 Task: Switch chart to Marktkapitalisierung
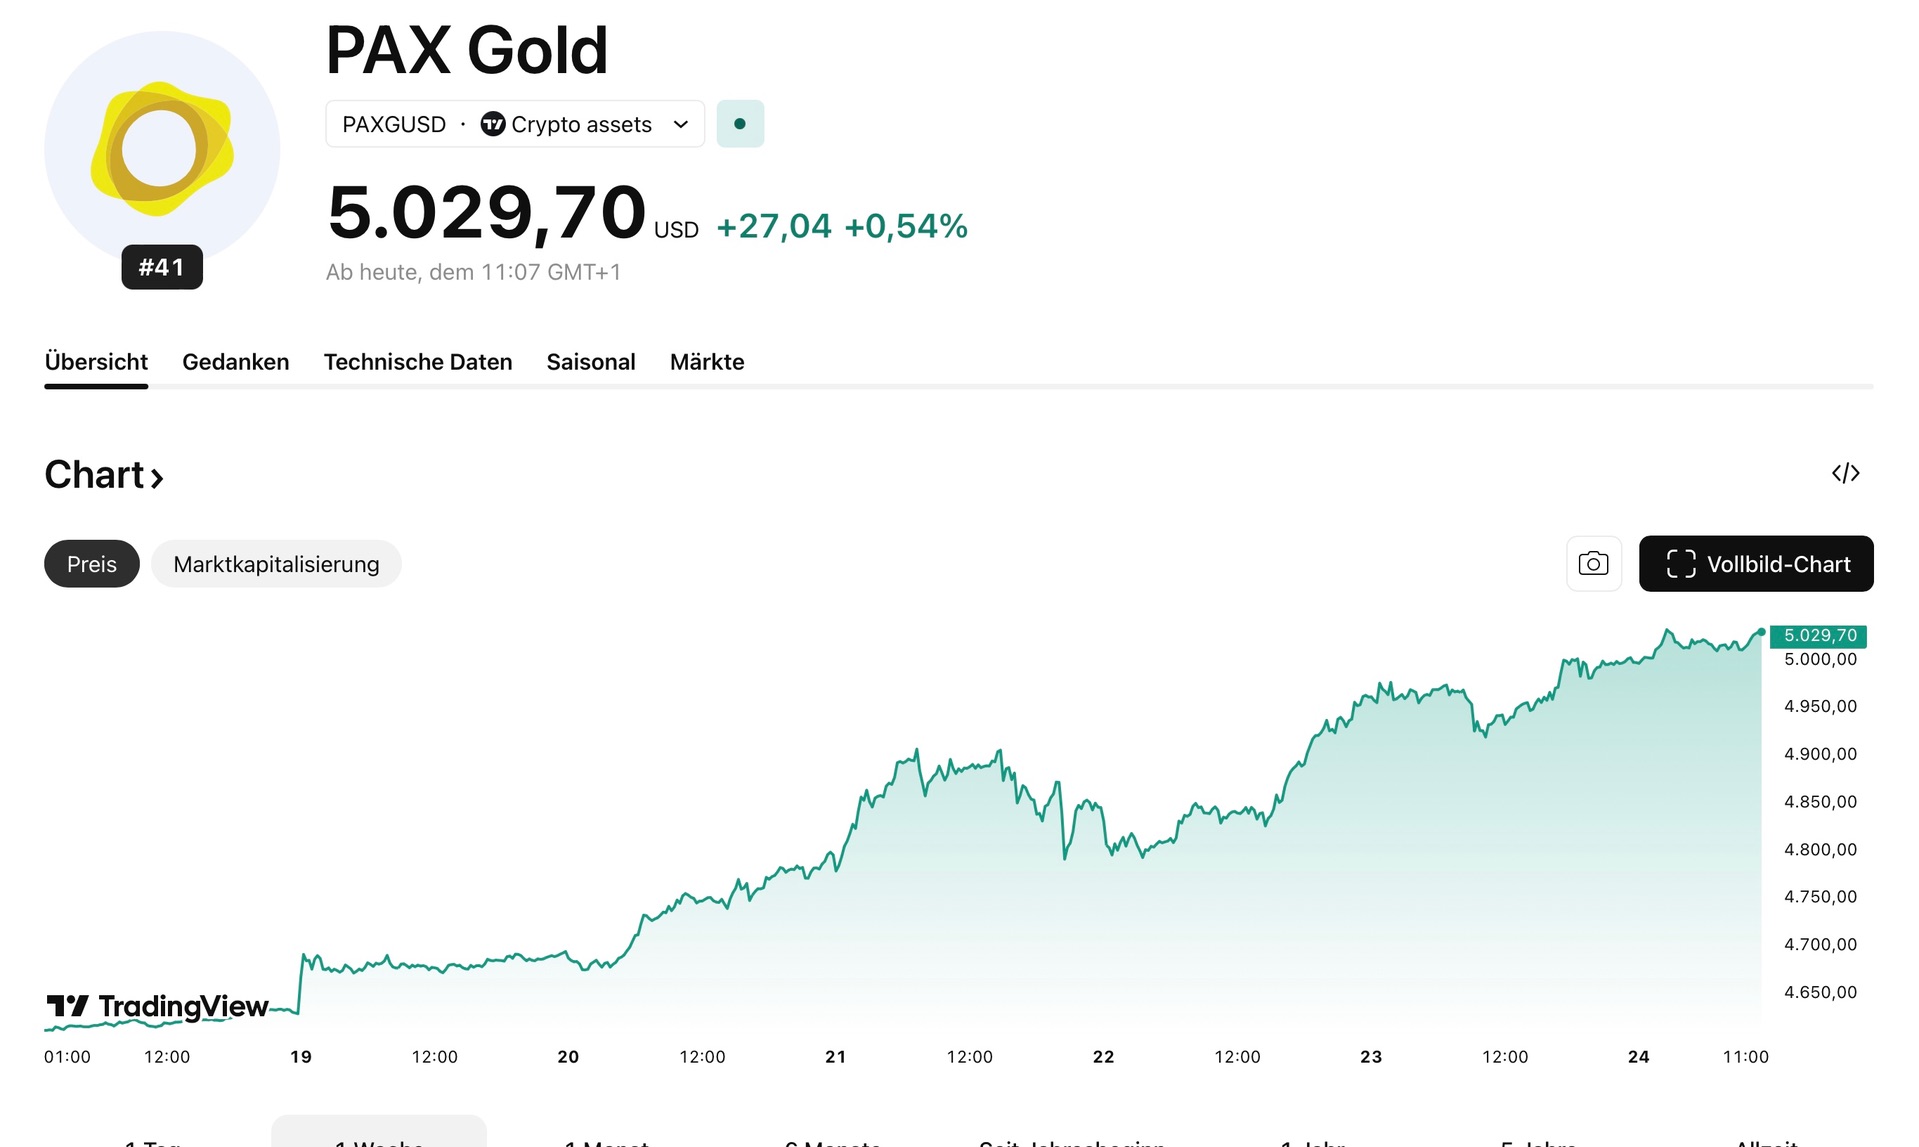click(276, 564)
